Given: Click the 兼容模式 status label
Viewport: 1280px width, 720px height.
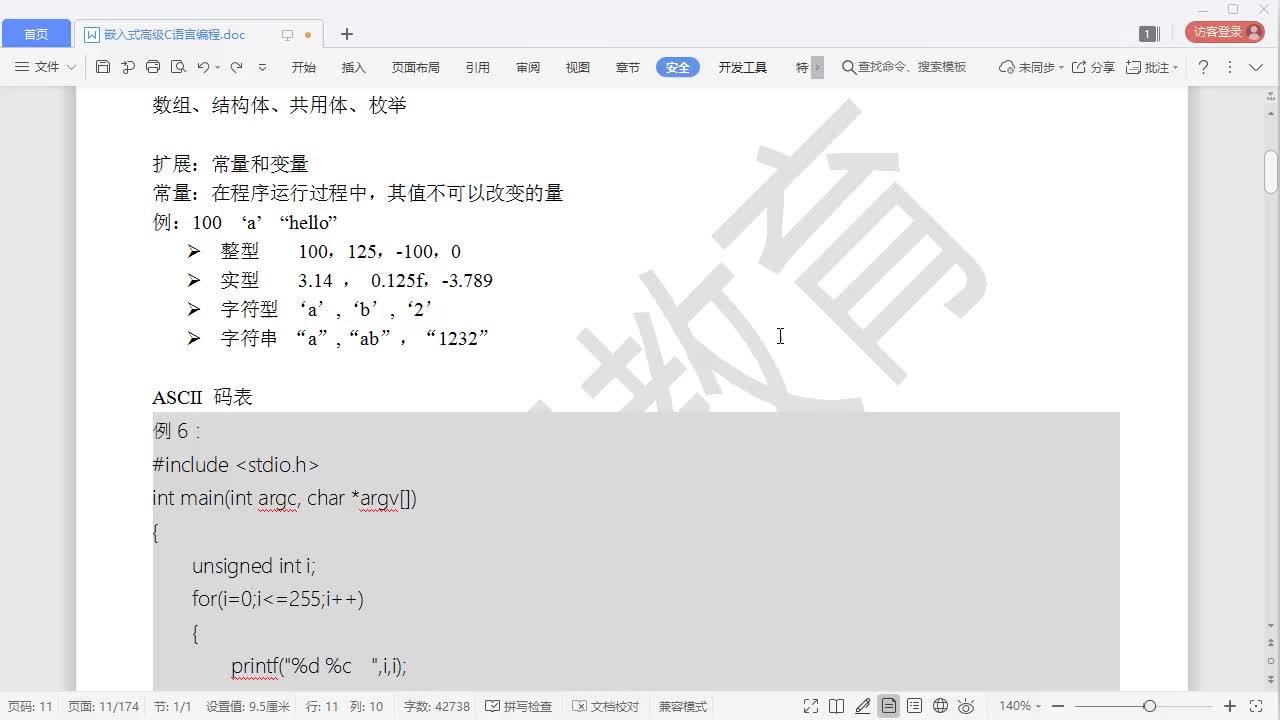Looking at the screenshot, I should point(683,706).
